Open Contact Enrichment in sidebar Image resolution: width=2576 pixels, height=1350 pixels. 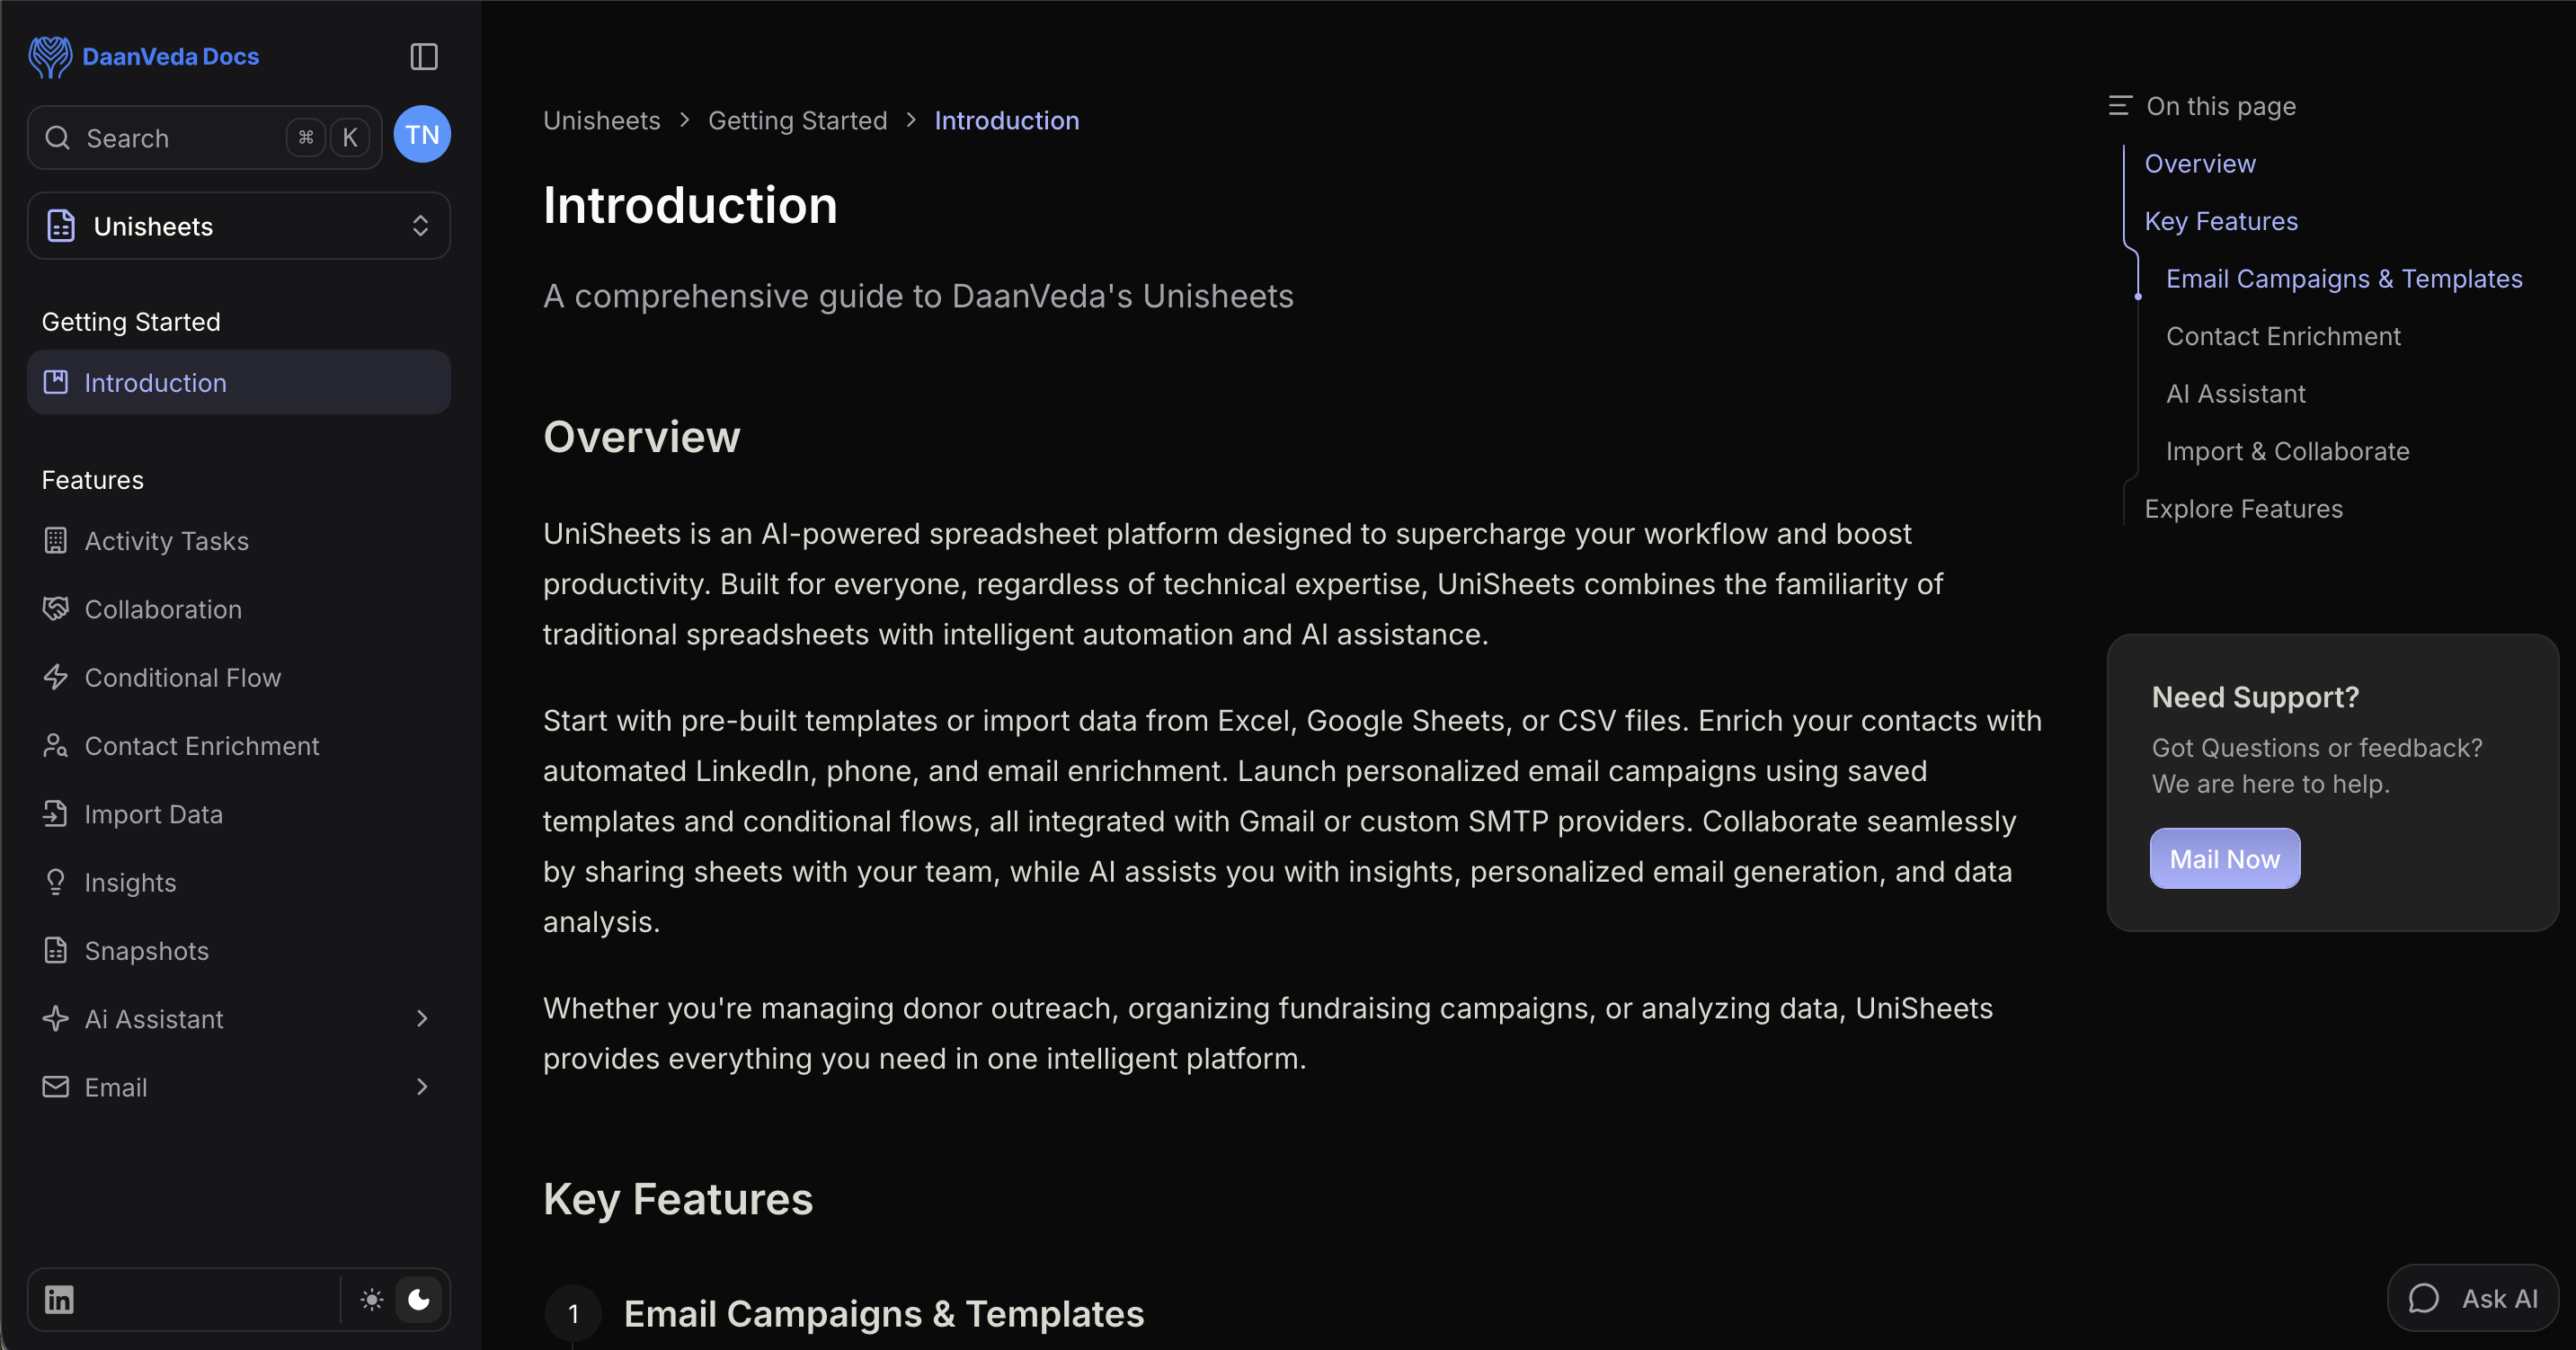(x=201, y=746)
